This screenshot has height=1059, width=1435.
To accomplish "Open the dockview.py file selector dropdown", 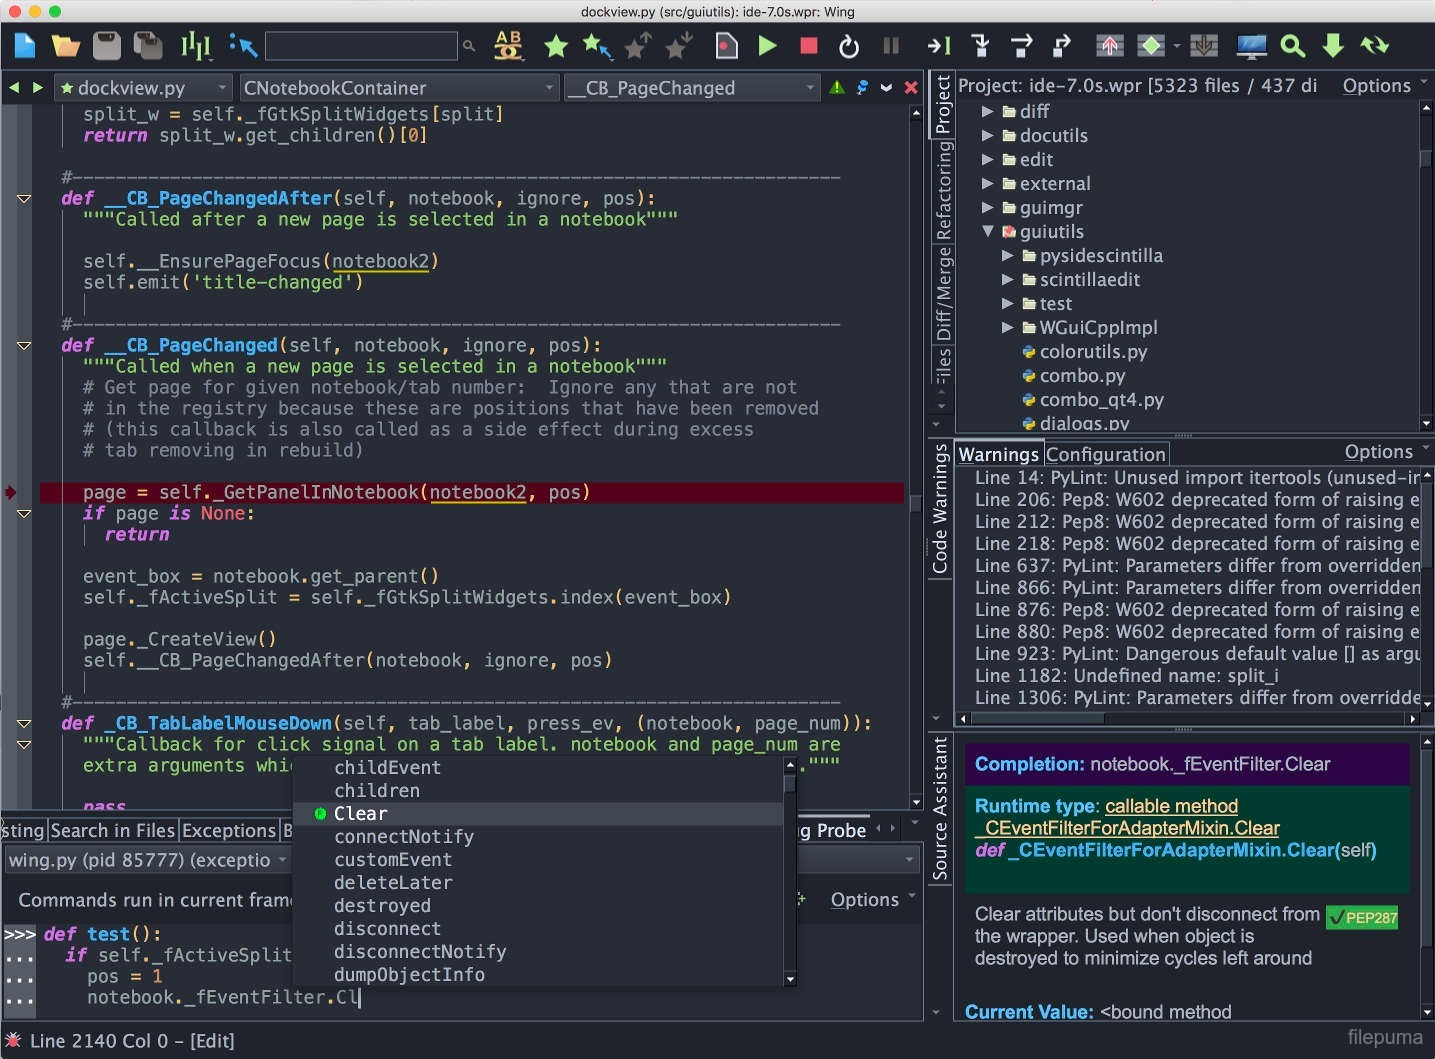I will (x=143, y=88).
